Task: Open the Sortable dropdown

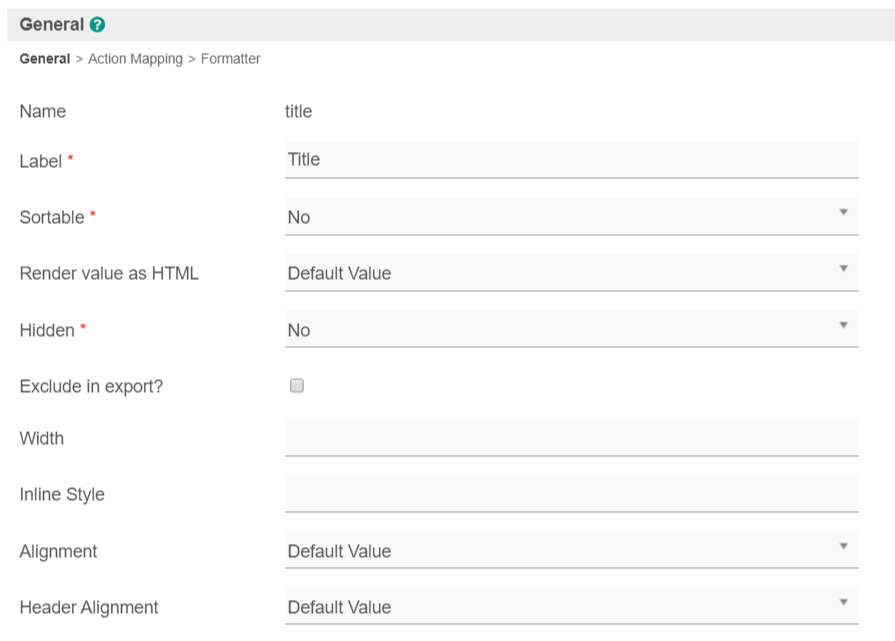Action: [x=570, y=217]
